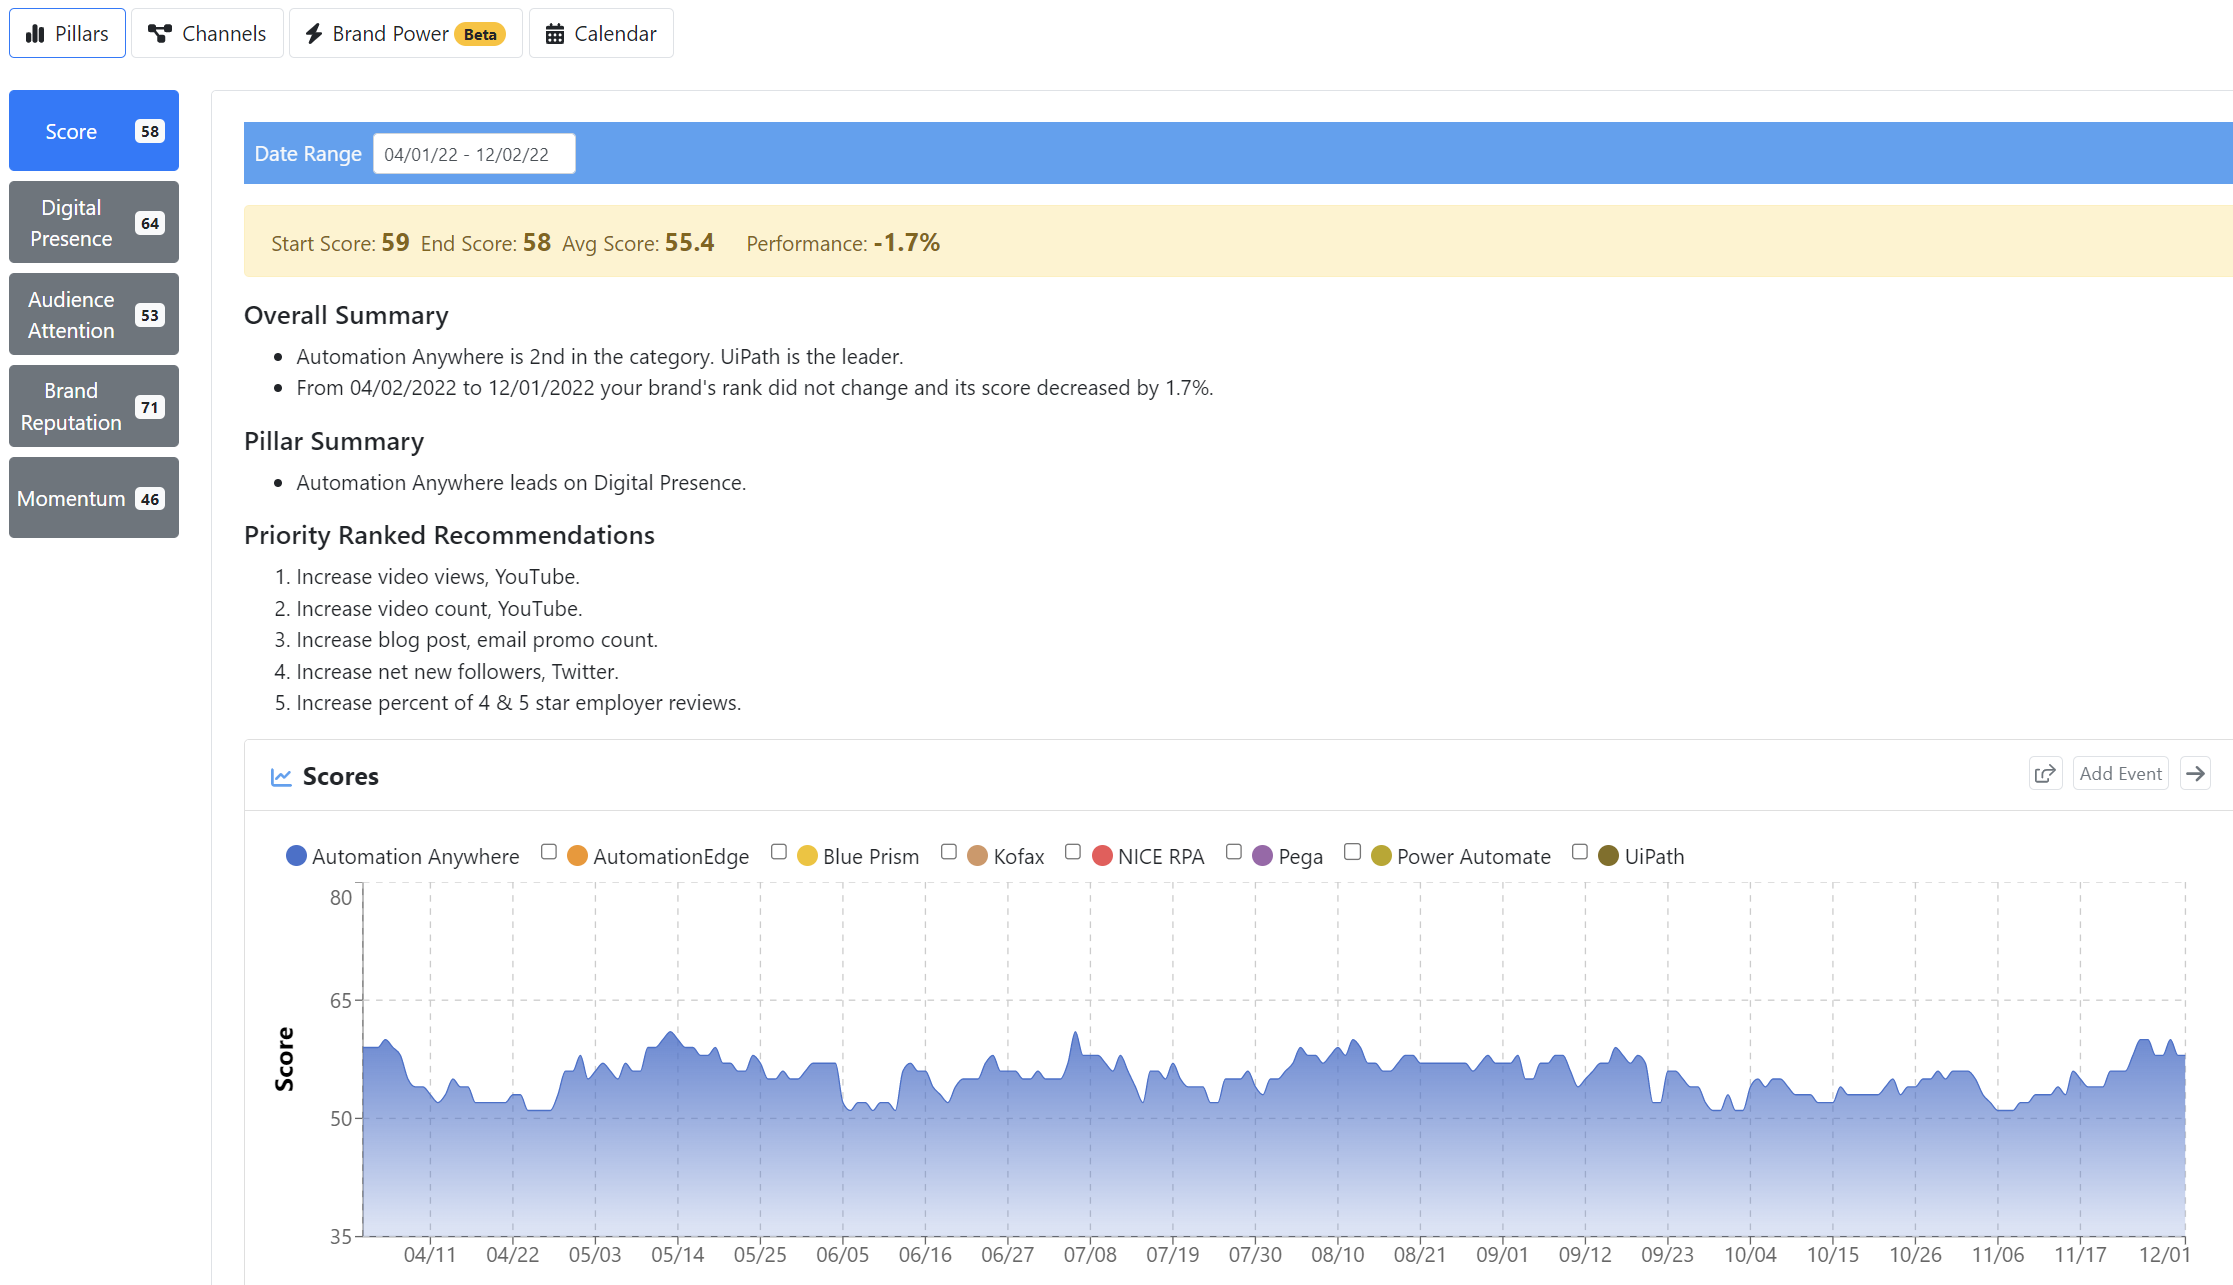The width and height of the screenshot is (2233, 1285).
Task: Click the share/export icon next to Add Event
Action: pyautogui.click(x=2045, y=774)
